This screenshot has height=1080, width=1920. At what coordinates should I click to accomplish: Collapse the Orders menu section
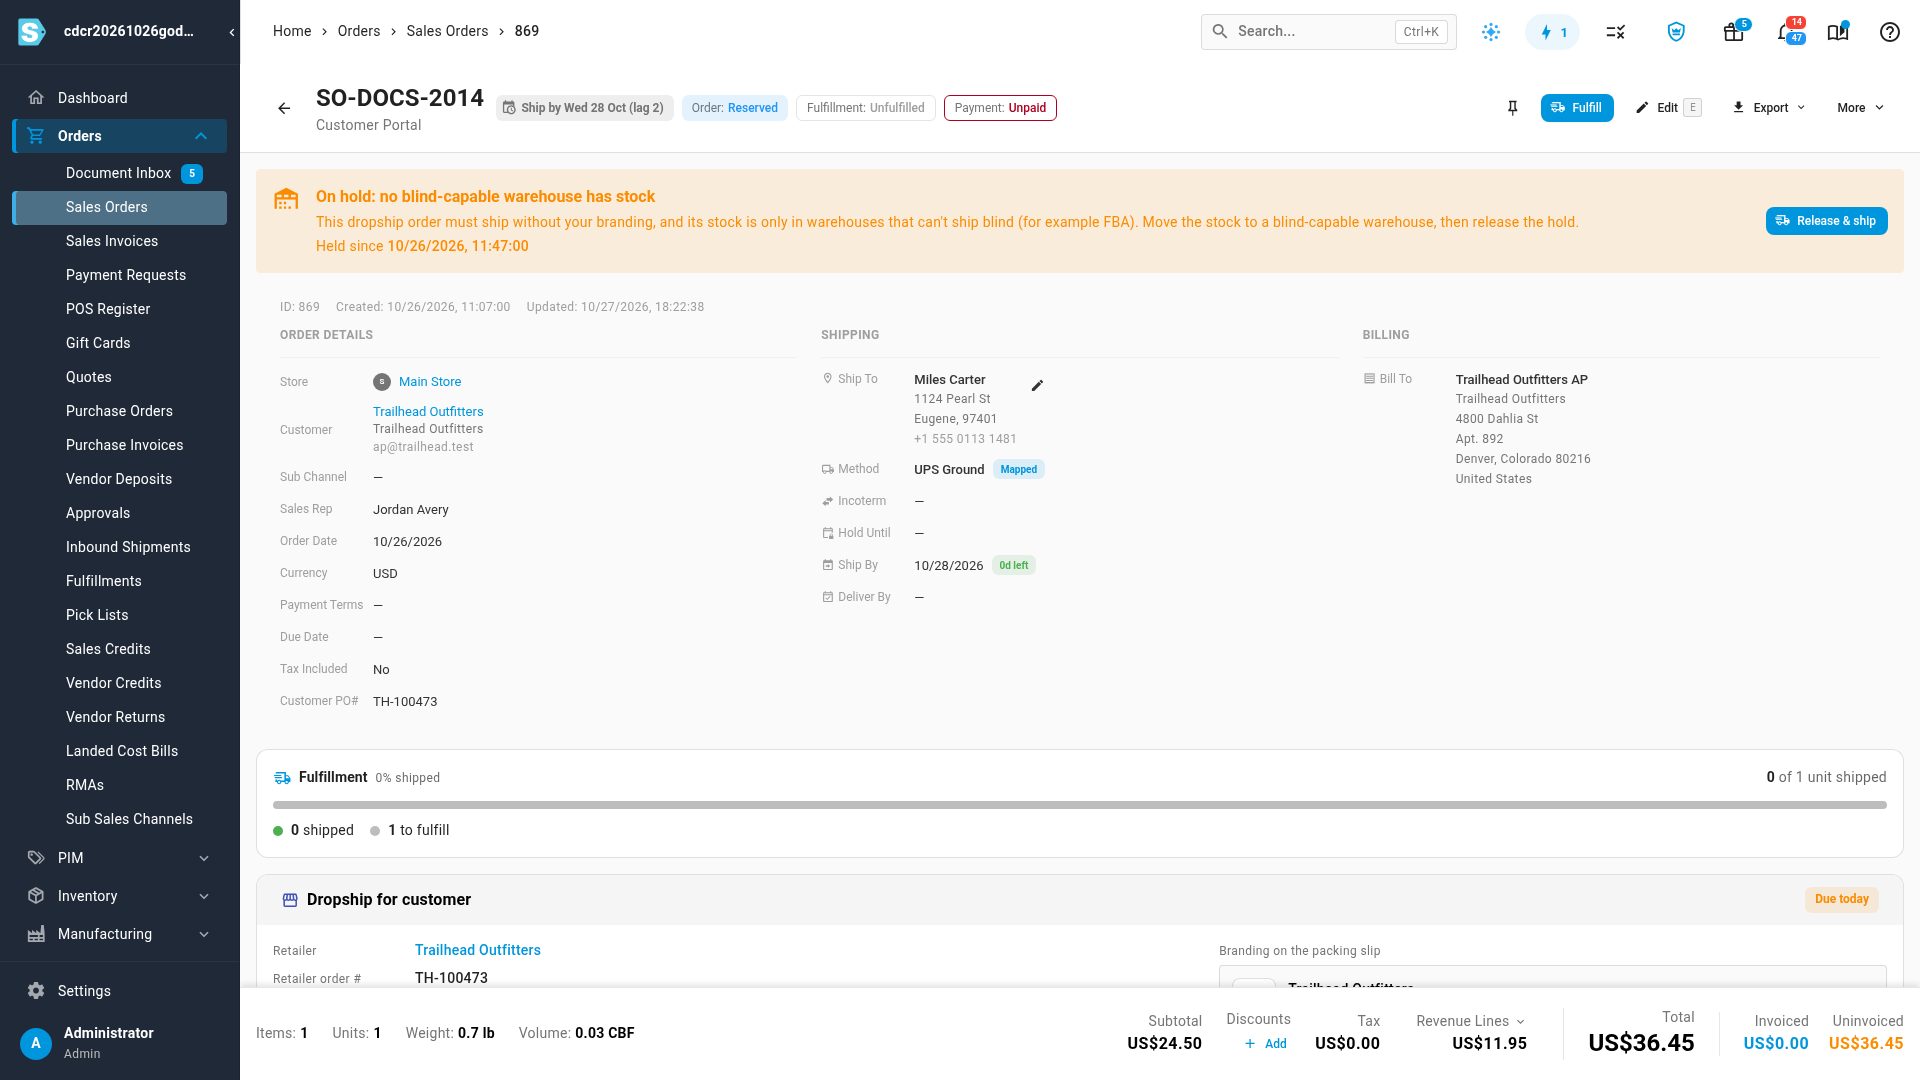201,136
